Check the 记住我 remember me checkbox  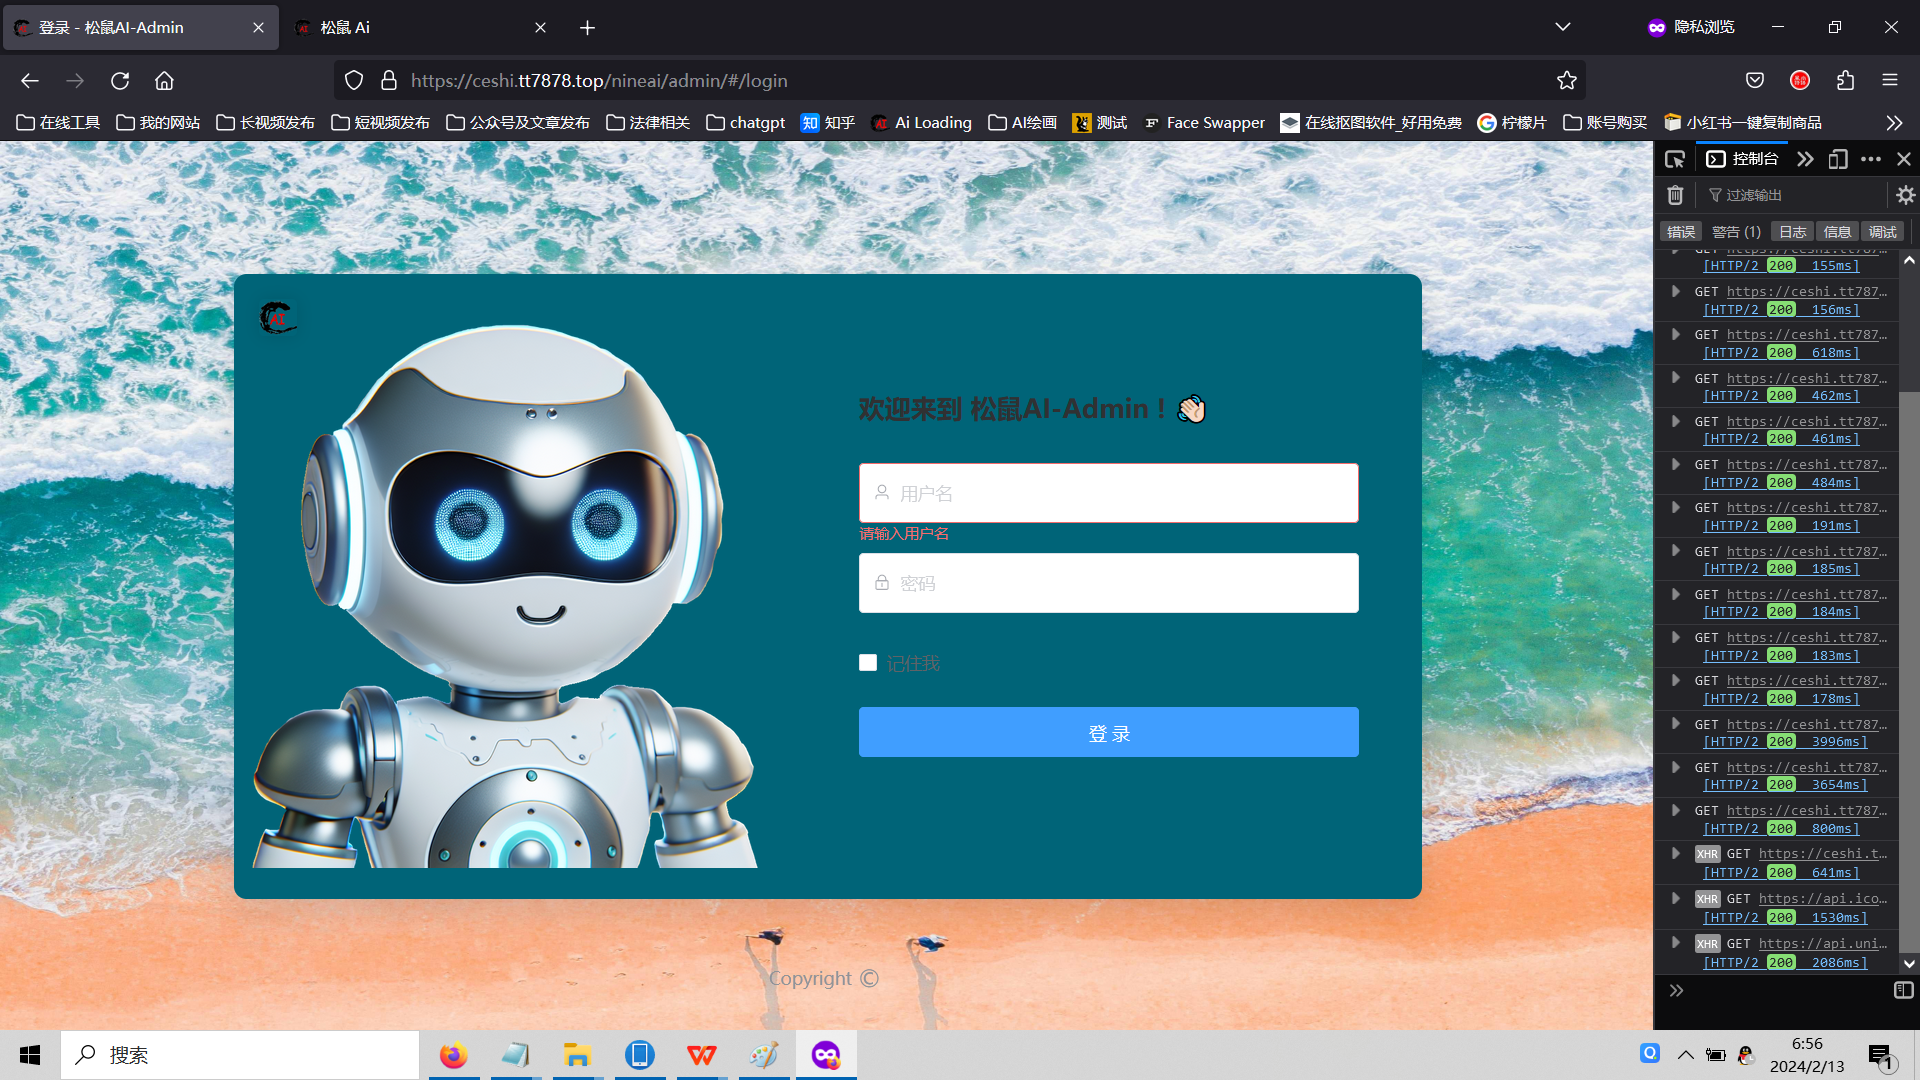pos(868,663)
